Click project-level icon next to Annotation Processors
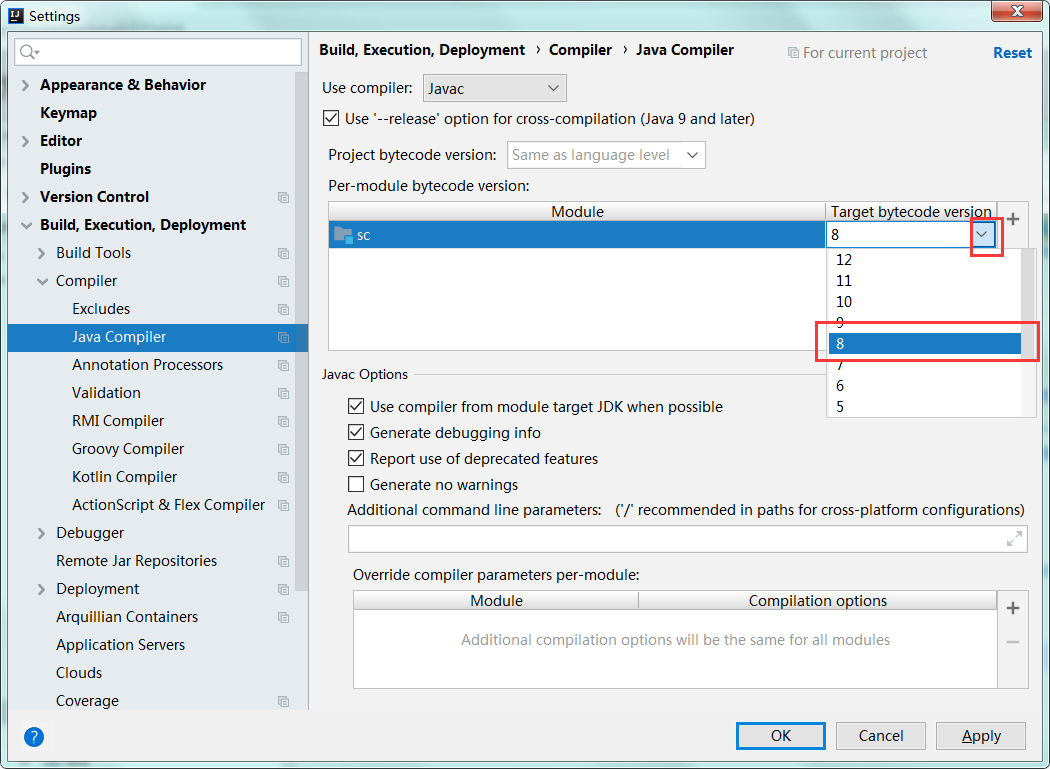Screen dimensions: 1050x769 pyautogui.click(x=283, y=366)
